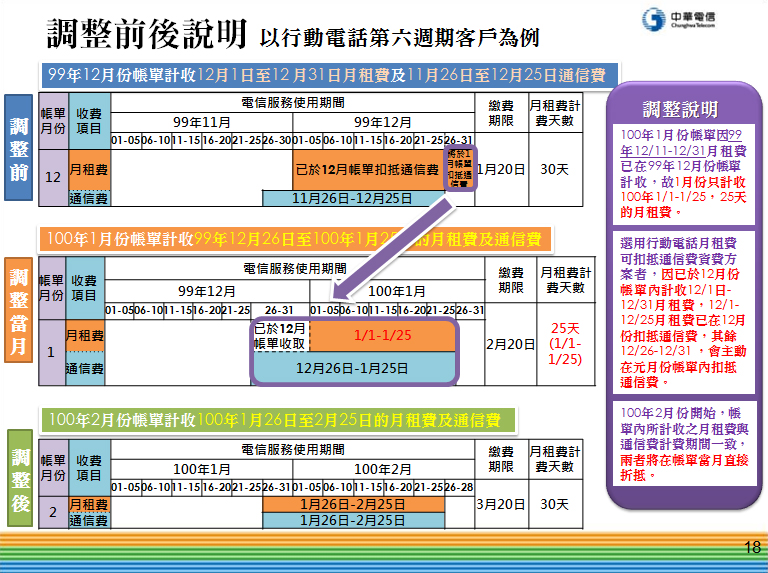Click the Chunghwa Telecom logo

coord(678,19)
